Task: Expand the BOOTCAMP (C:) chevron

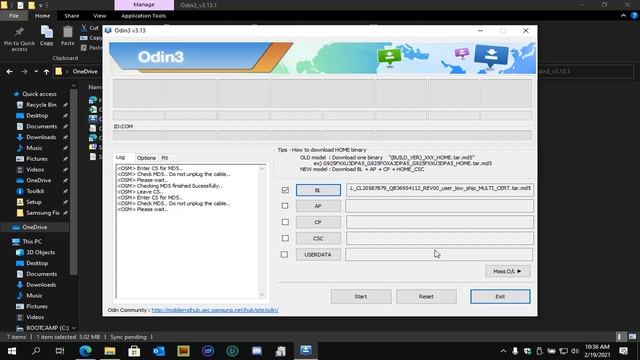Action: click(73, 328)
